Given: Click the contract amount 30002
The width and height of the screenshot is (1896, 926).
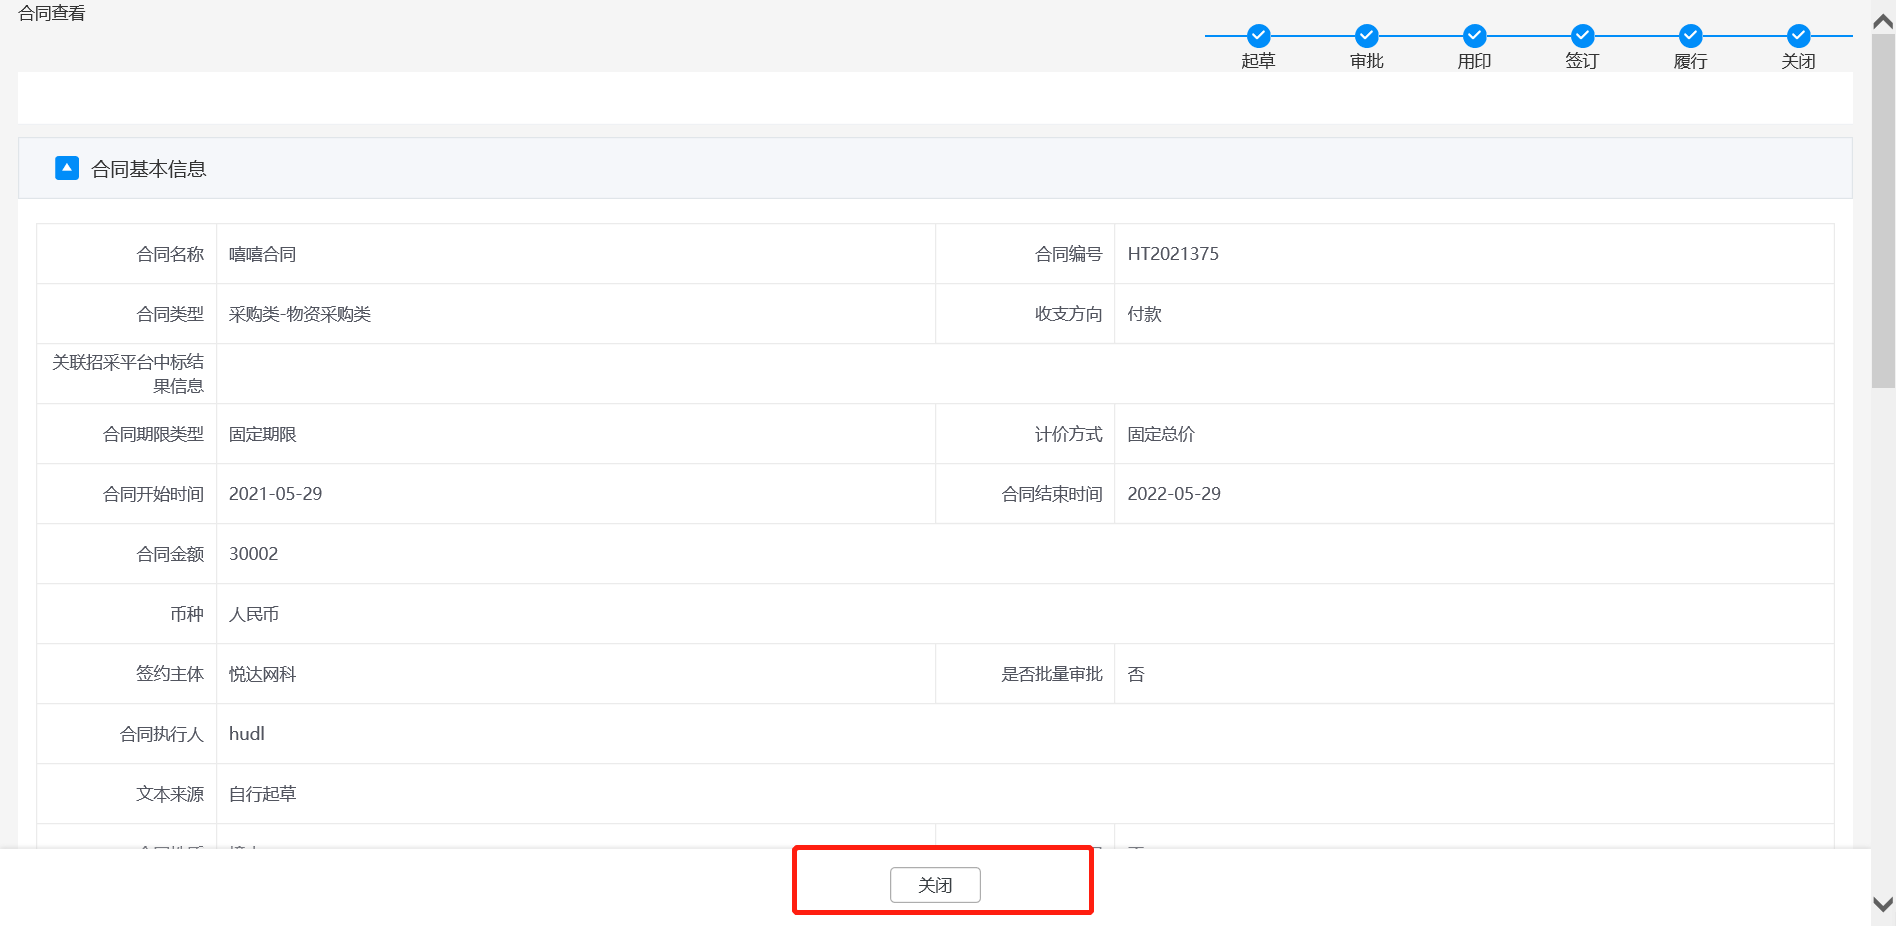Looking at the screenshot, I should point(253,554).
